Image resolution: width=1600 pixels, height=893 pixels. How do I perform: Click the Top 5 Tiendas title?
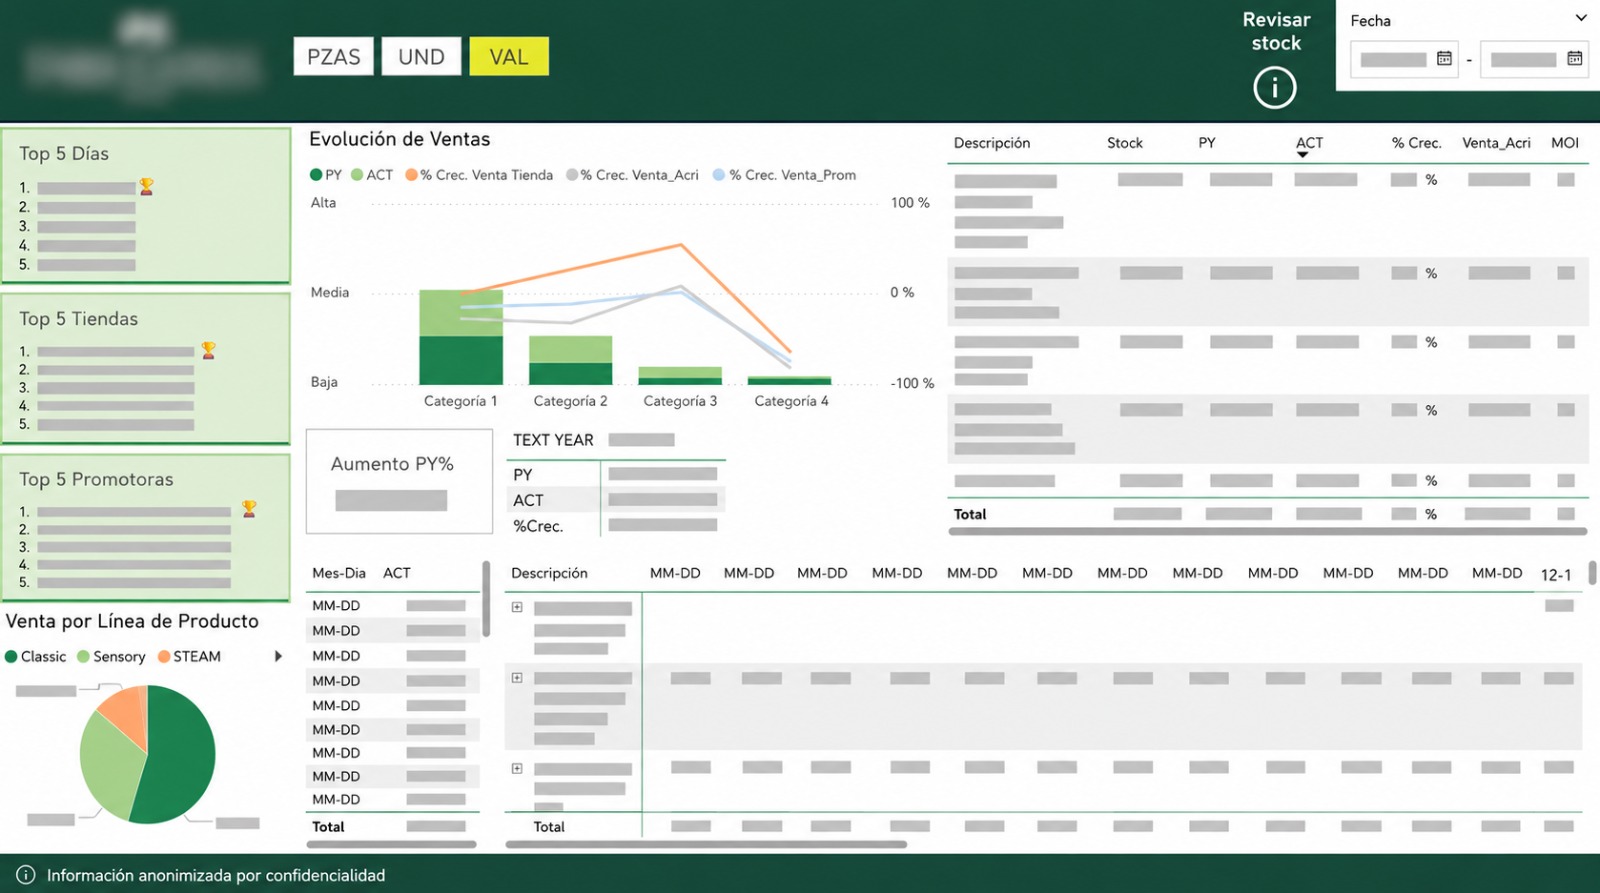(x=78, y=319)
